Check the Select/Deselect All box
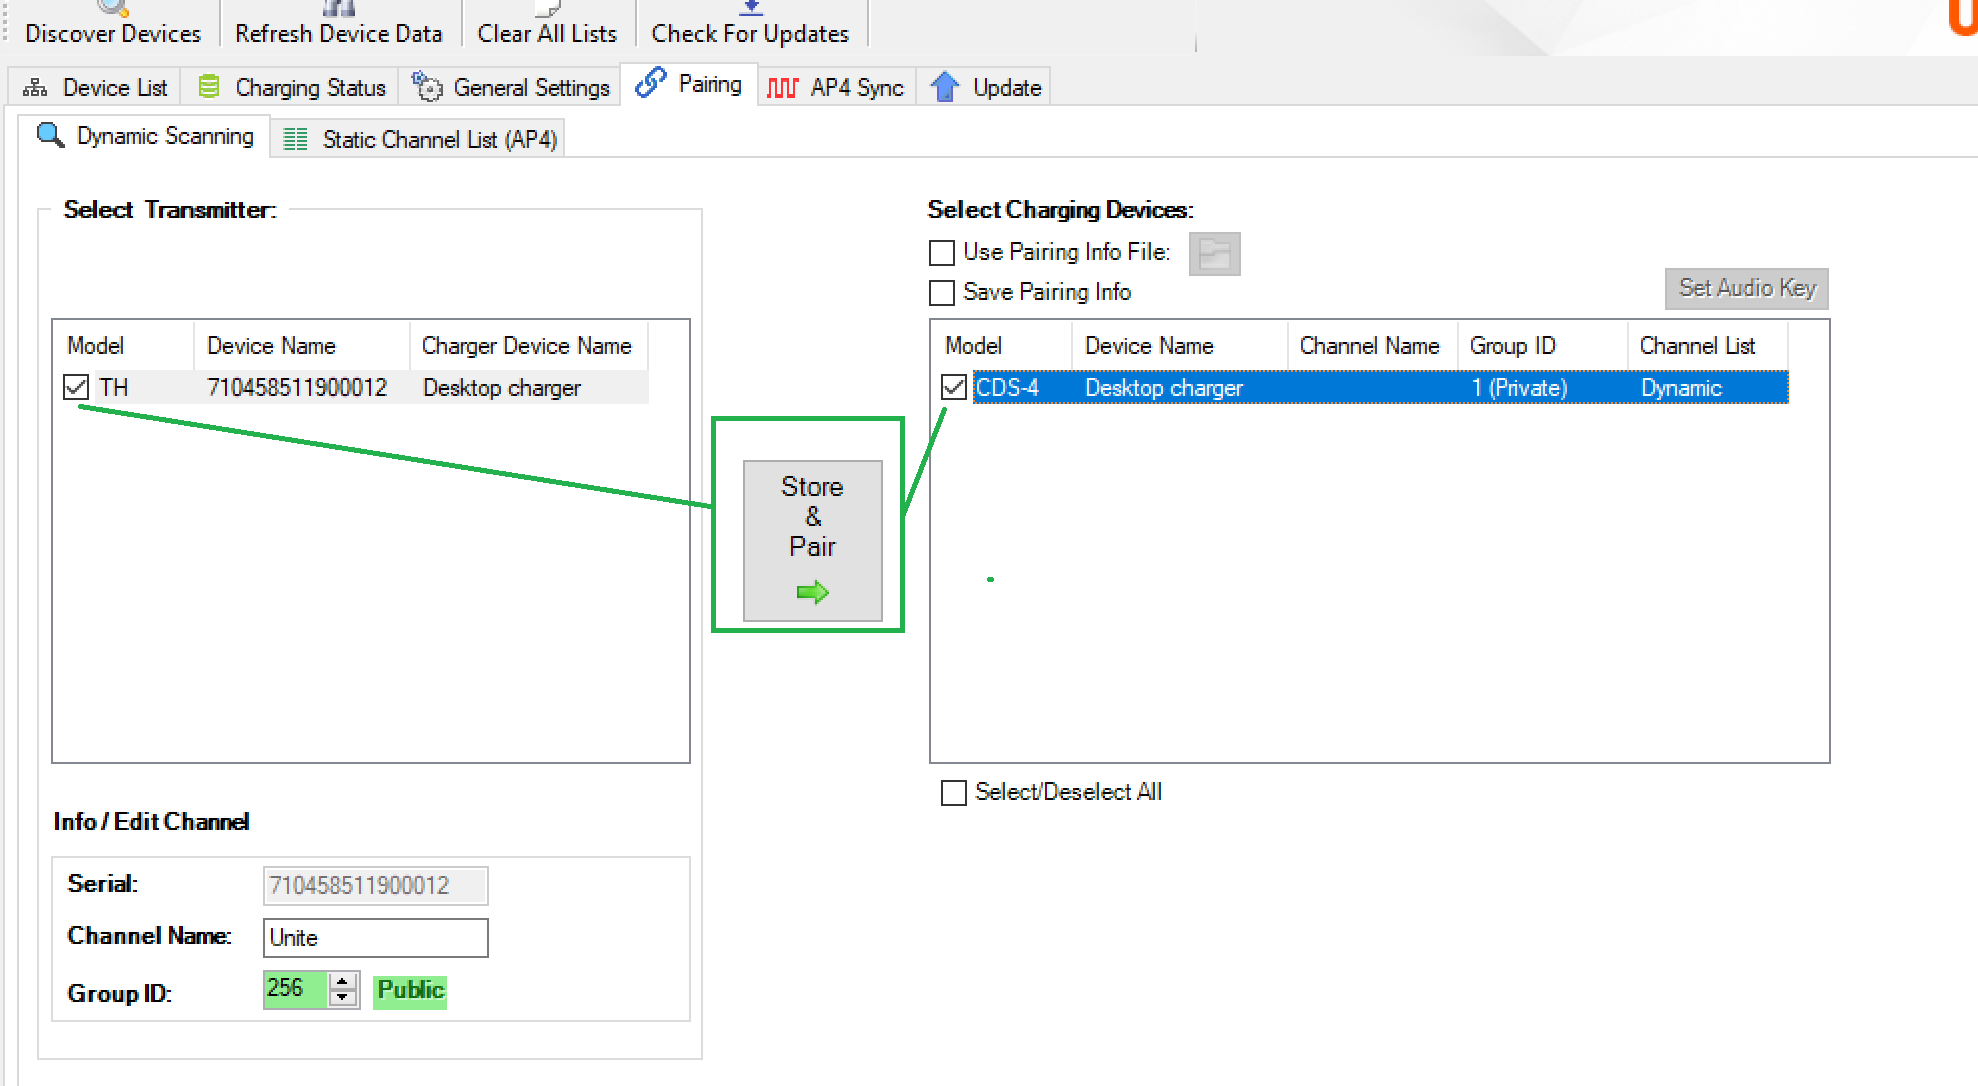This screenshot has width=1978, height=1086. [x=954, y=793]
